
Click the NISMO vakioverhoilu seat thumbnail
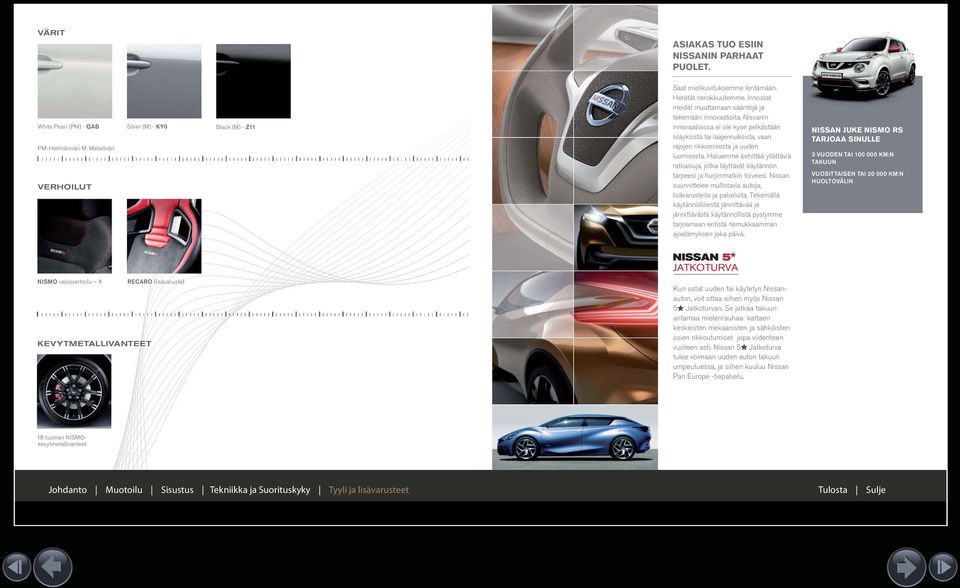click(75, 236)
